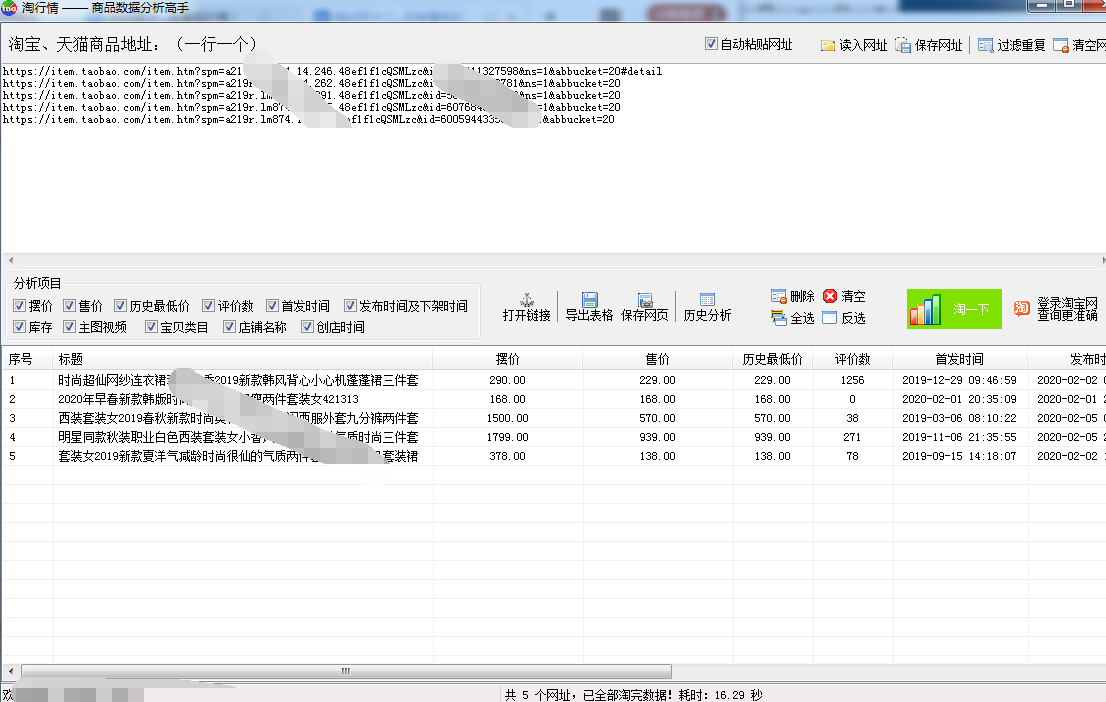
Task: Toggle 宝贝类目 checkbox
Action: pos(151,327)
